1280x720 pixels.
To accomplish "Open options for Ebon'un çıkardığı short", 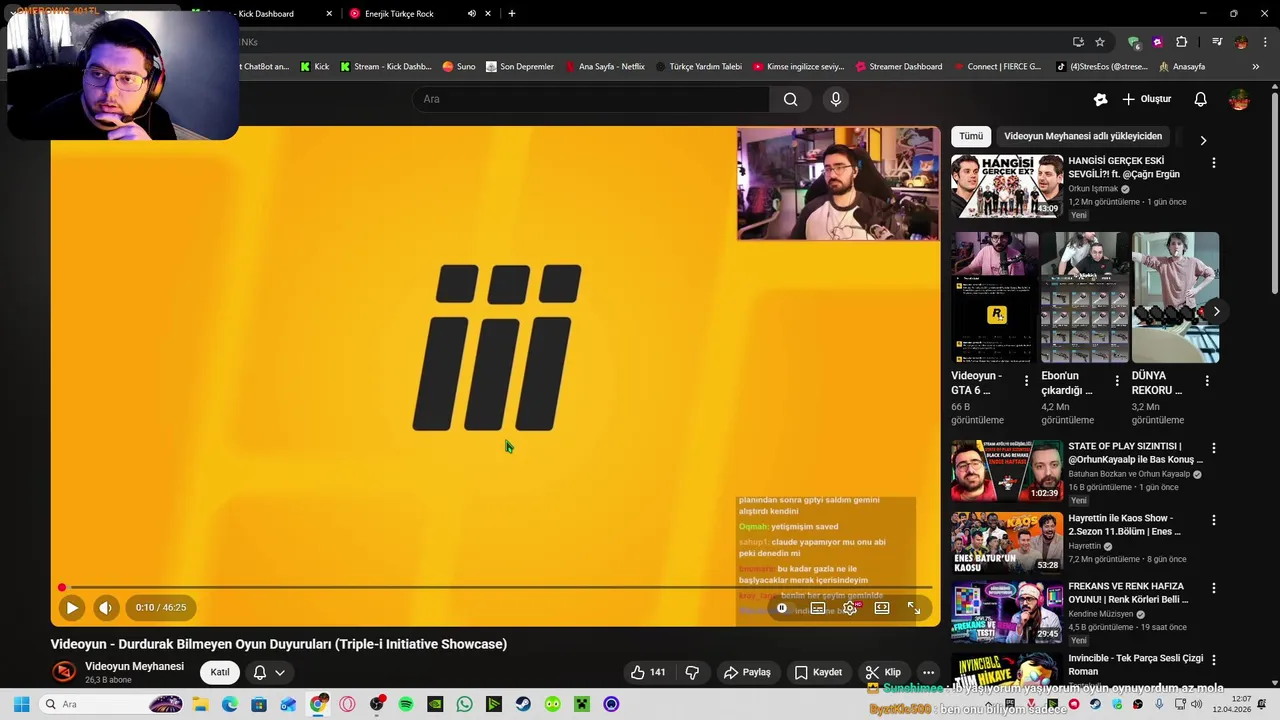I will tap(1116, 381).
